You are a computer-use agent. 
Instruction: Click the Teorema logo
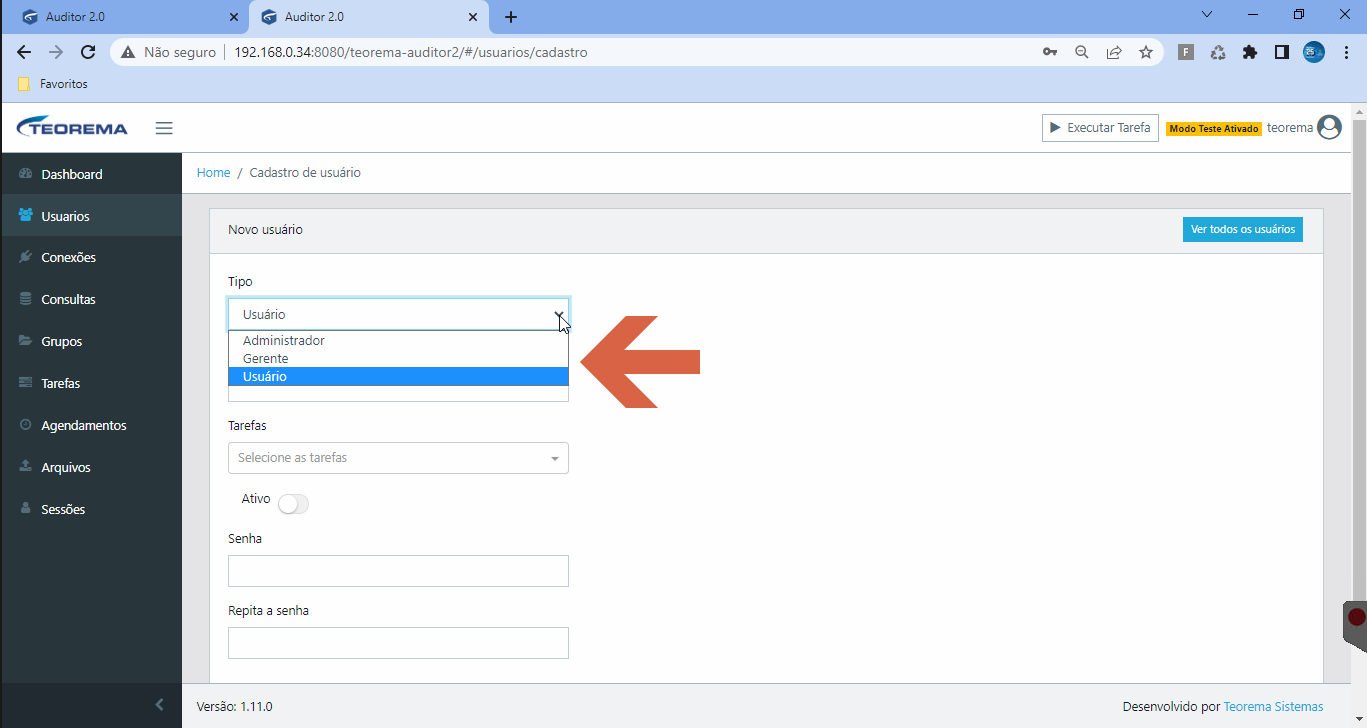click(73, 127)
